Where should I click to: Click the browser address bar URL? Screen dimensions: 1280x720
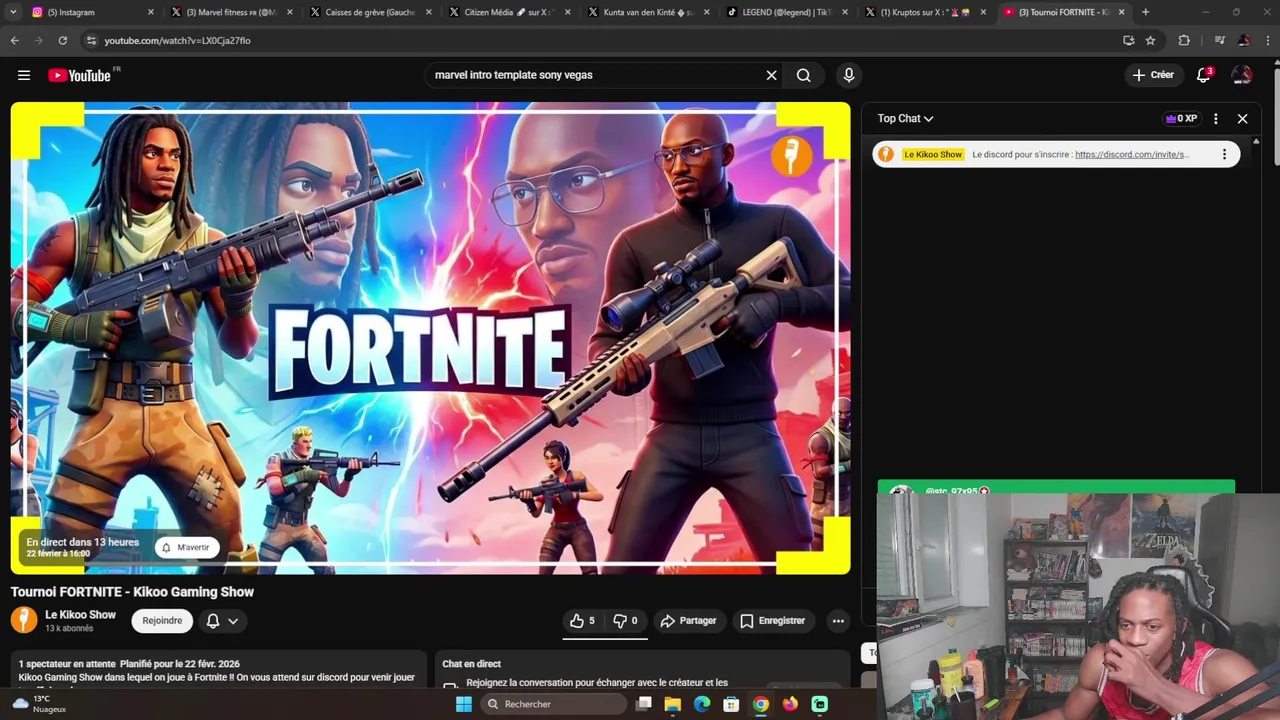coord(177,40)
